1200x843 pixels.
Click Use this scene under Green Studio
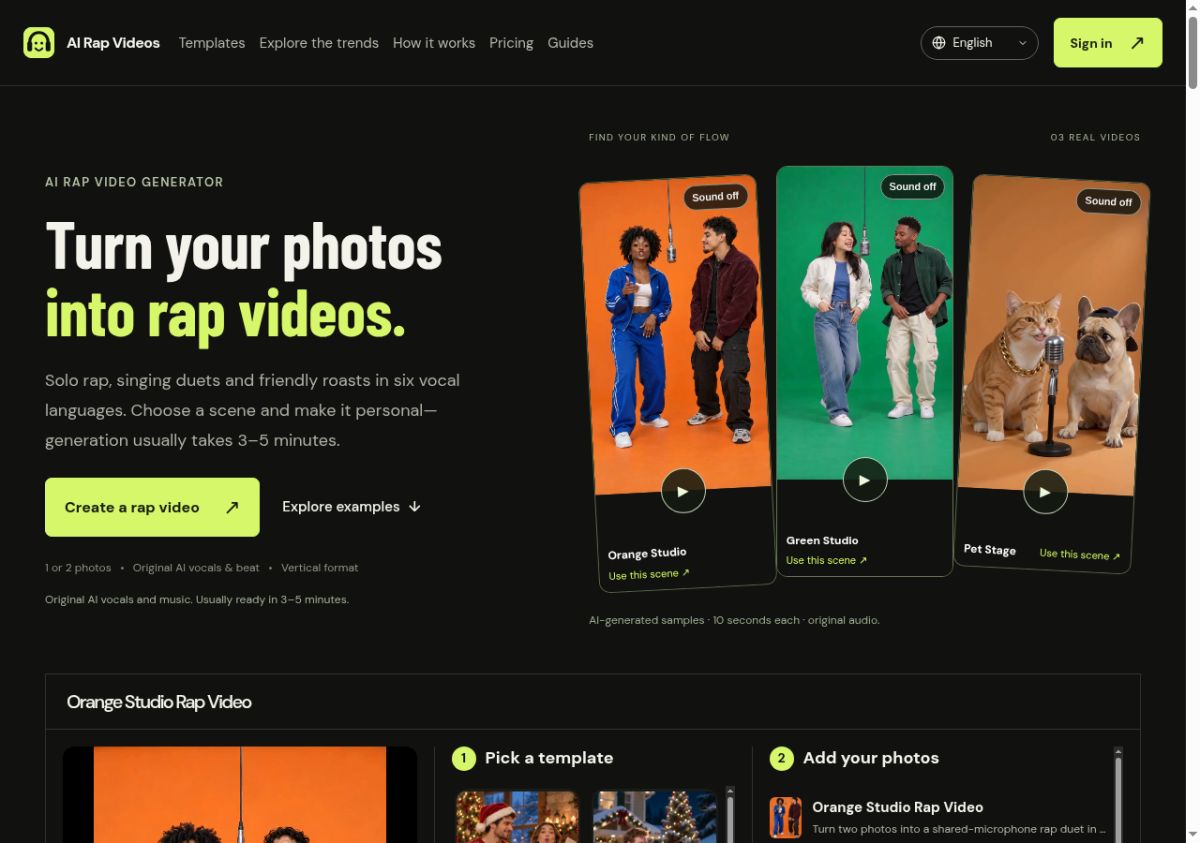(x=826, y=560)
